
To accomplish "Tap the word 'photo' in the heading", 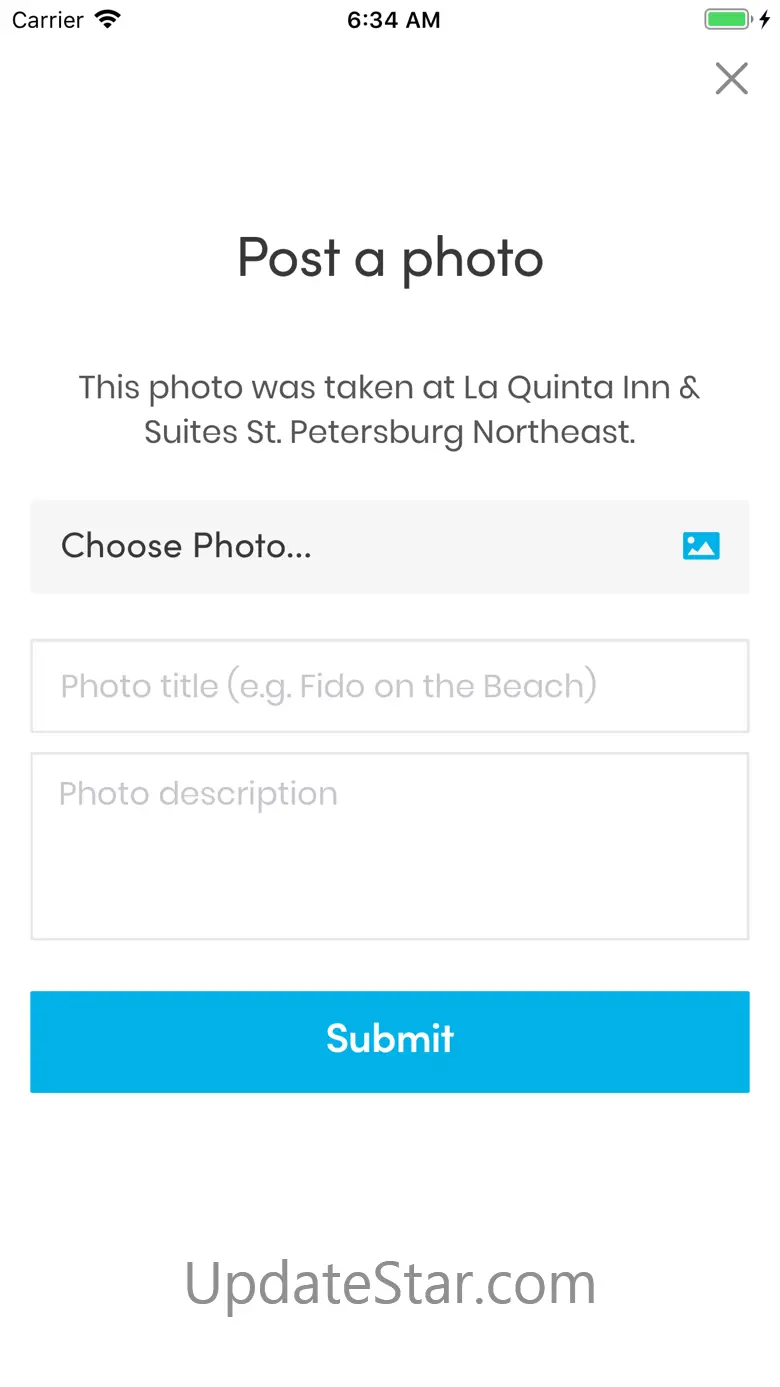I will point(472,260).
